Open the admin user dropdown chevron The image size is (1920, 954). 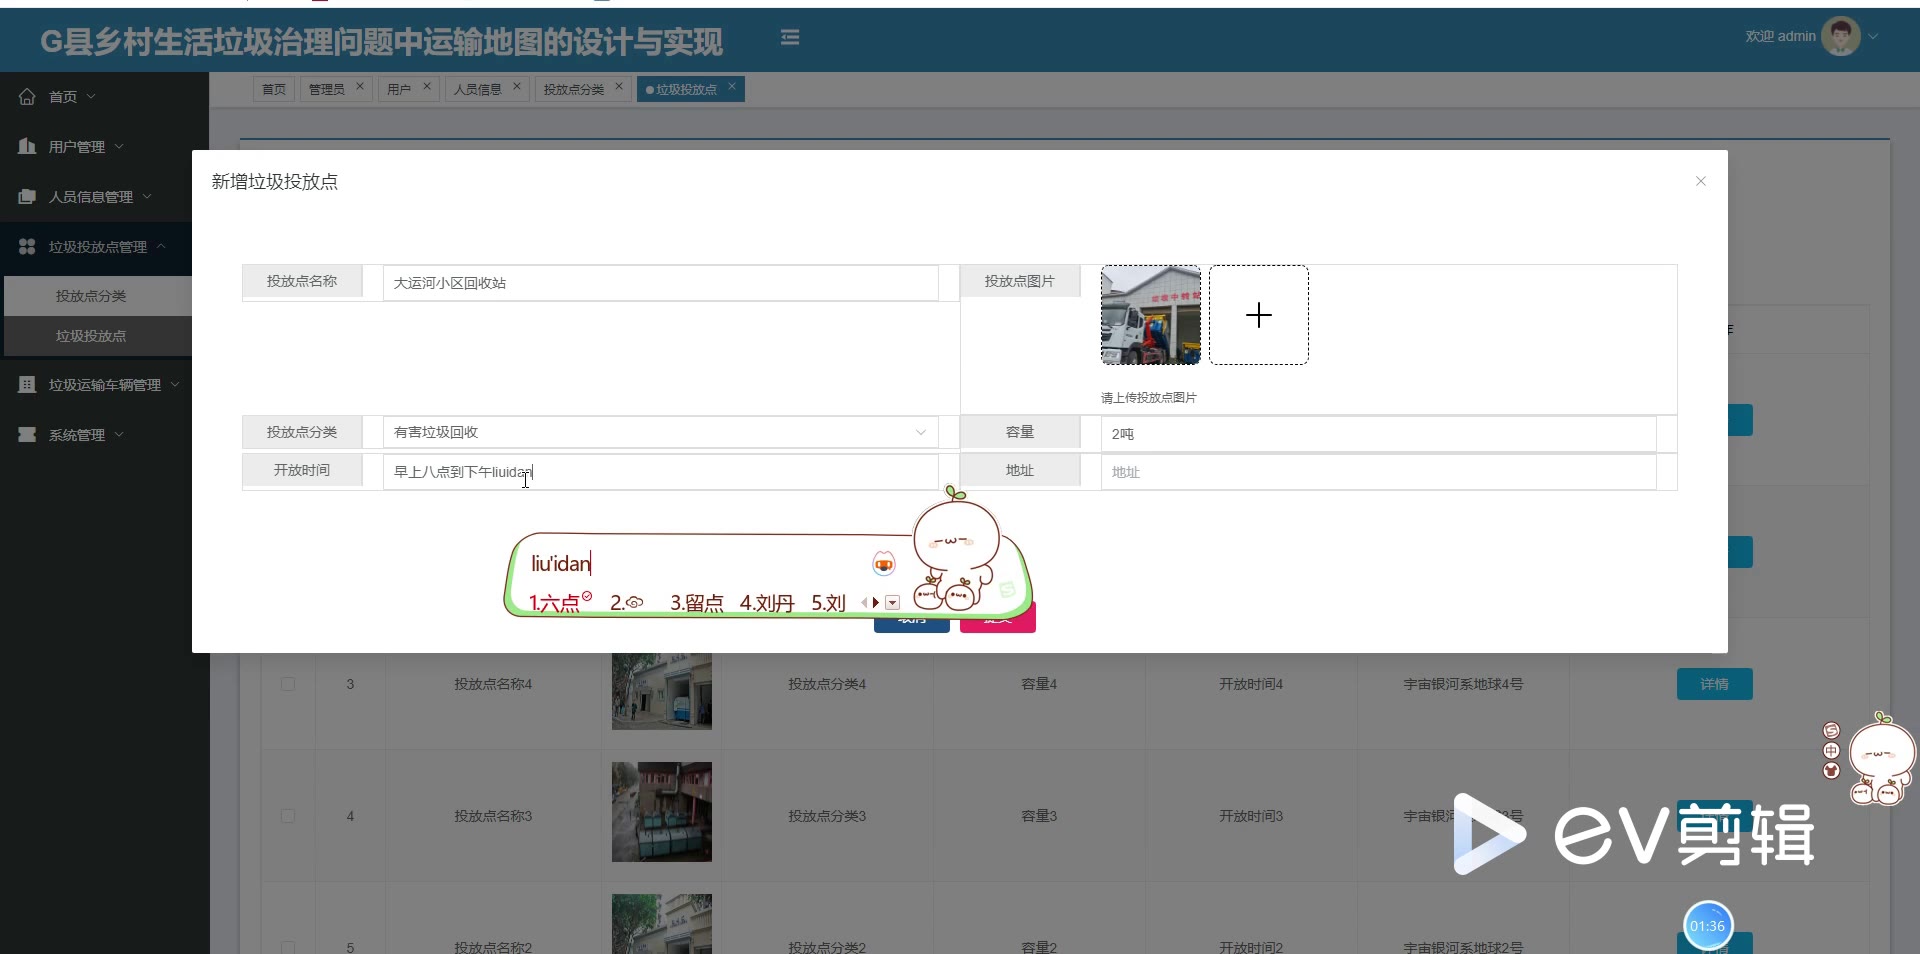coord(1873,37)
